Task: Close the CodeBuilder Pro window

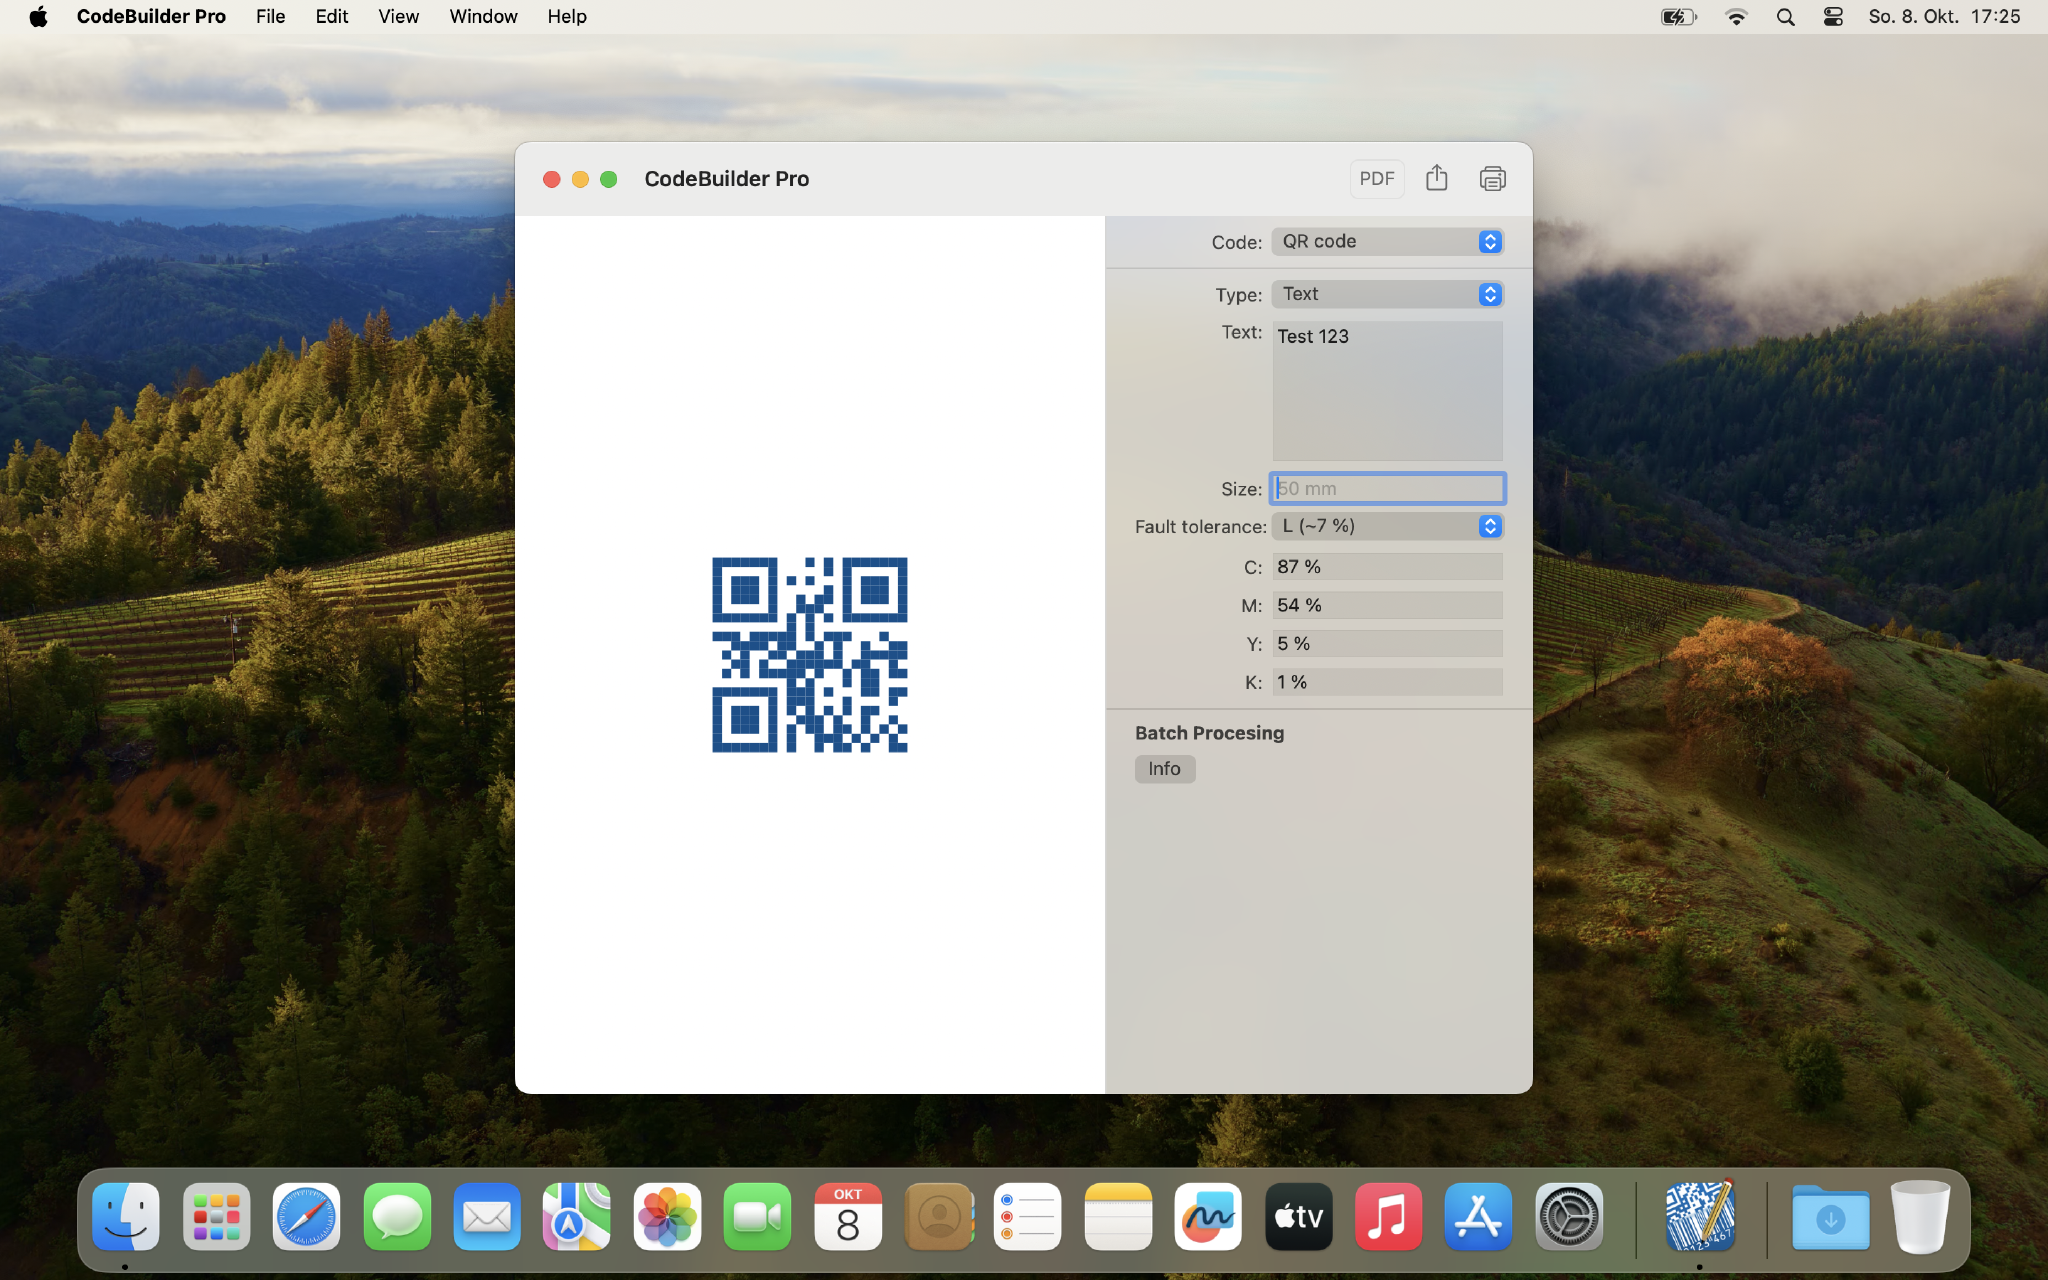Action: click(x=551, y=179)
